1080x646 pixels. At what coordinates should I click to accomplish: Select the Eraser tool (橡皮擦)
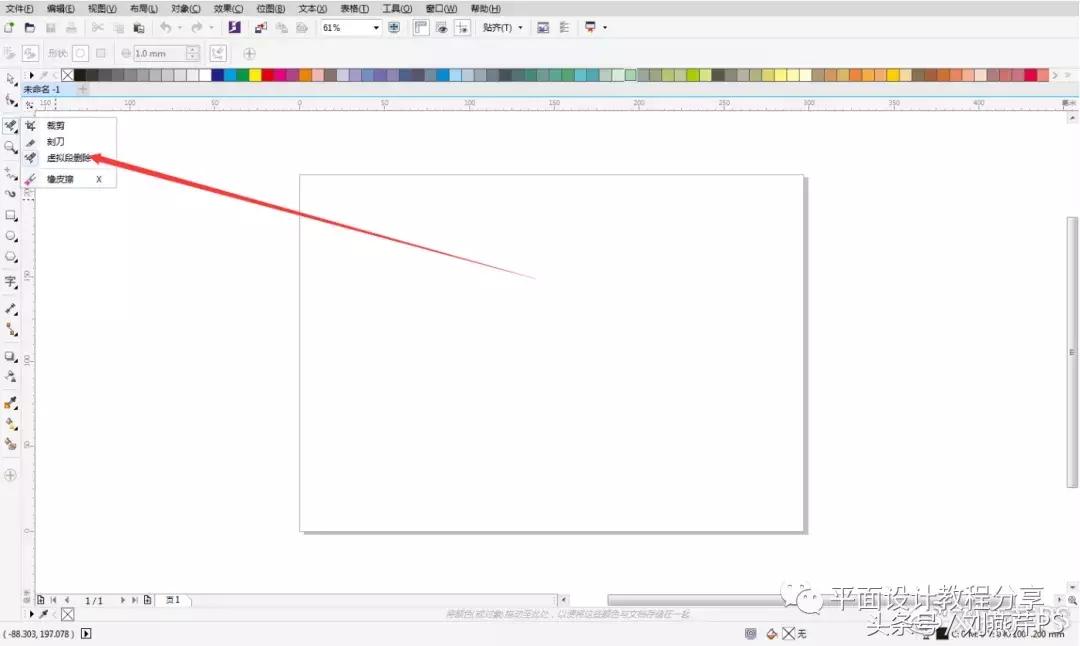click(58, 179)
